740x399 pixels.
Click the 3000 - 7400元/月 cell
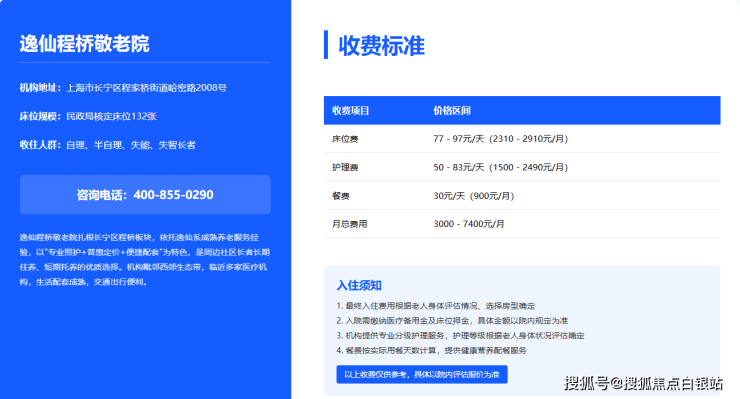[469, 224]
